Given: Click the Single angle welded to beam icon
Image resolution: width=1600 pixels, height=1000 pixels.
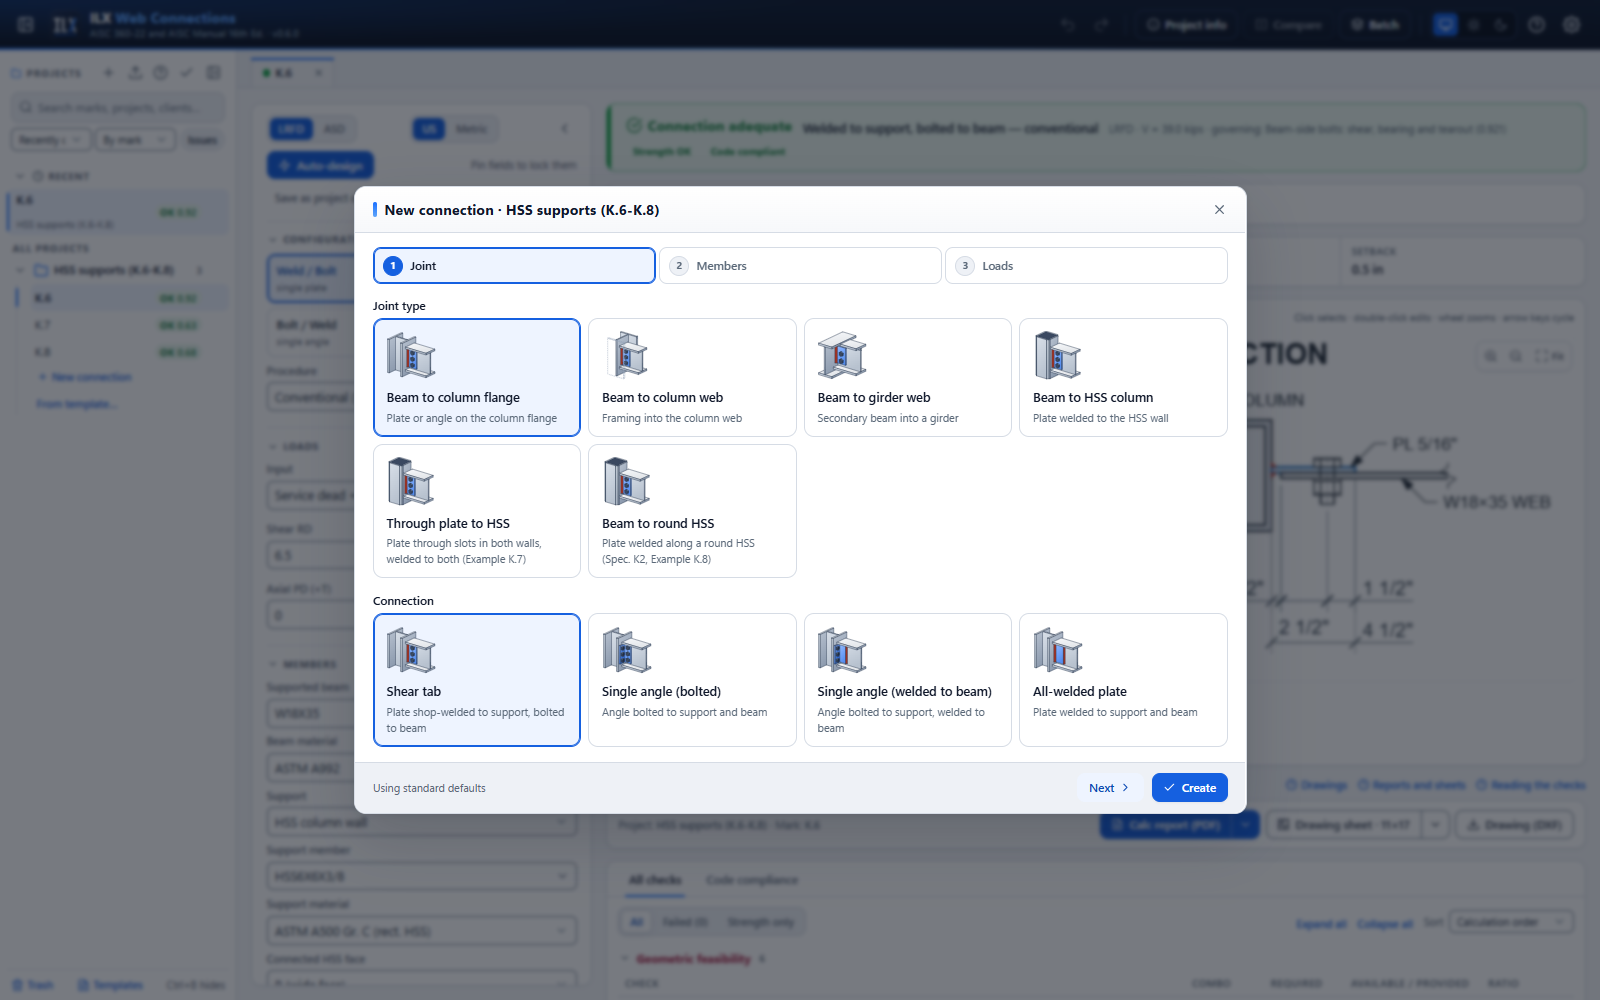Looking at the screenshot, I should pyautogui.click(x=842, y=650).
